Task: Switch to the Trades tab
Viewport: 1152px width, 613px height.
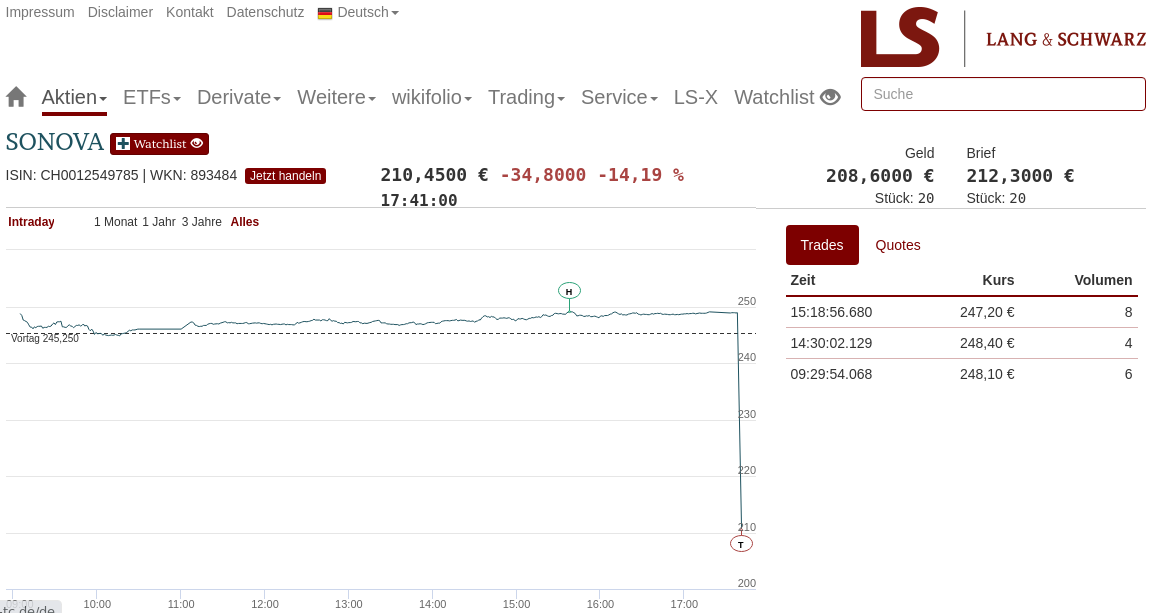Action: [x=822, y=245]
